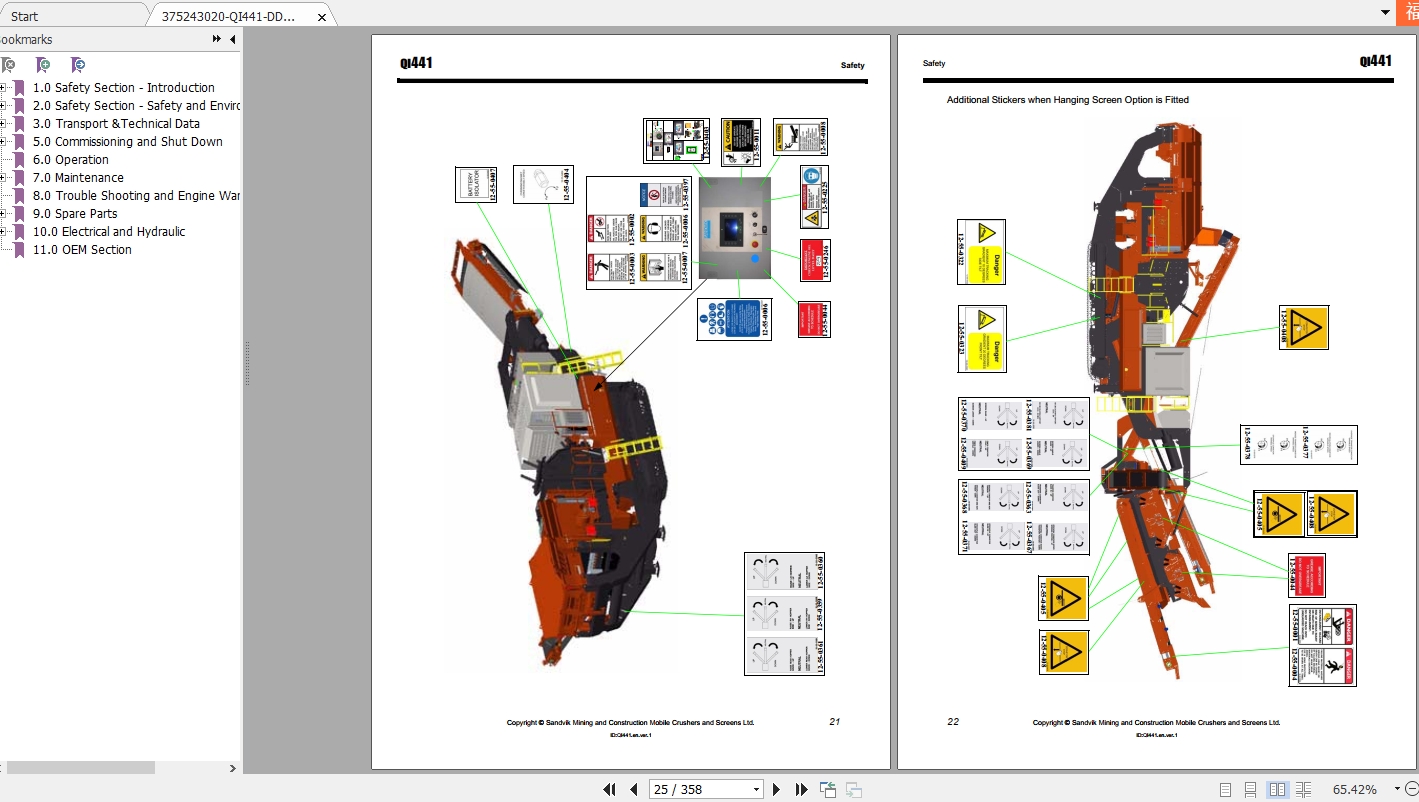Zoom out using the minus icon
This screenshot has width=1419, height=802.
1412,789
